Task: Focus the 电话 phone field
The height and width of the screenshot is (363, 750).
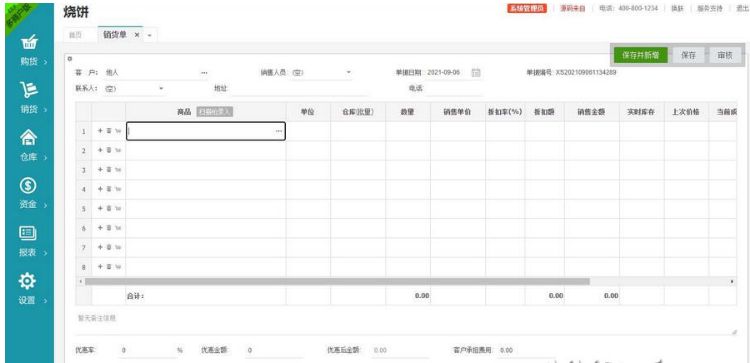Action: tap(454, 88)
